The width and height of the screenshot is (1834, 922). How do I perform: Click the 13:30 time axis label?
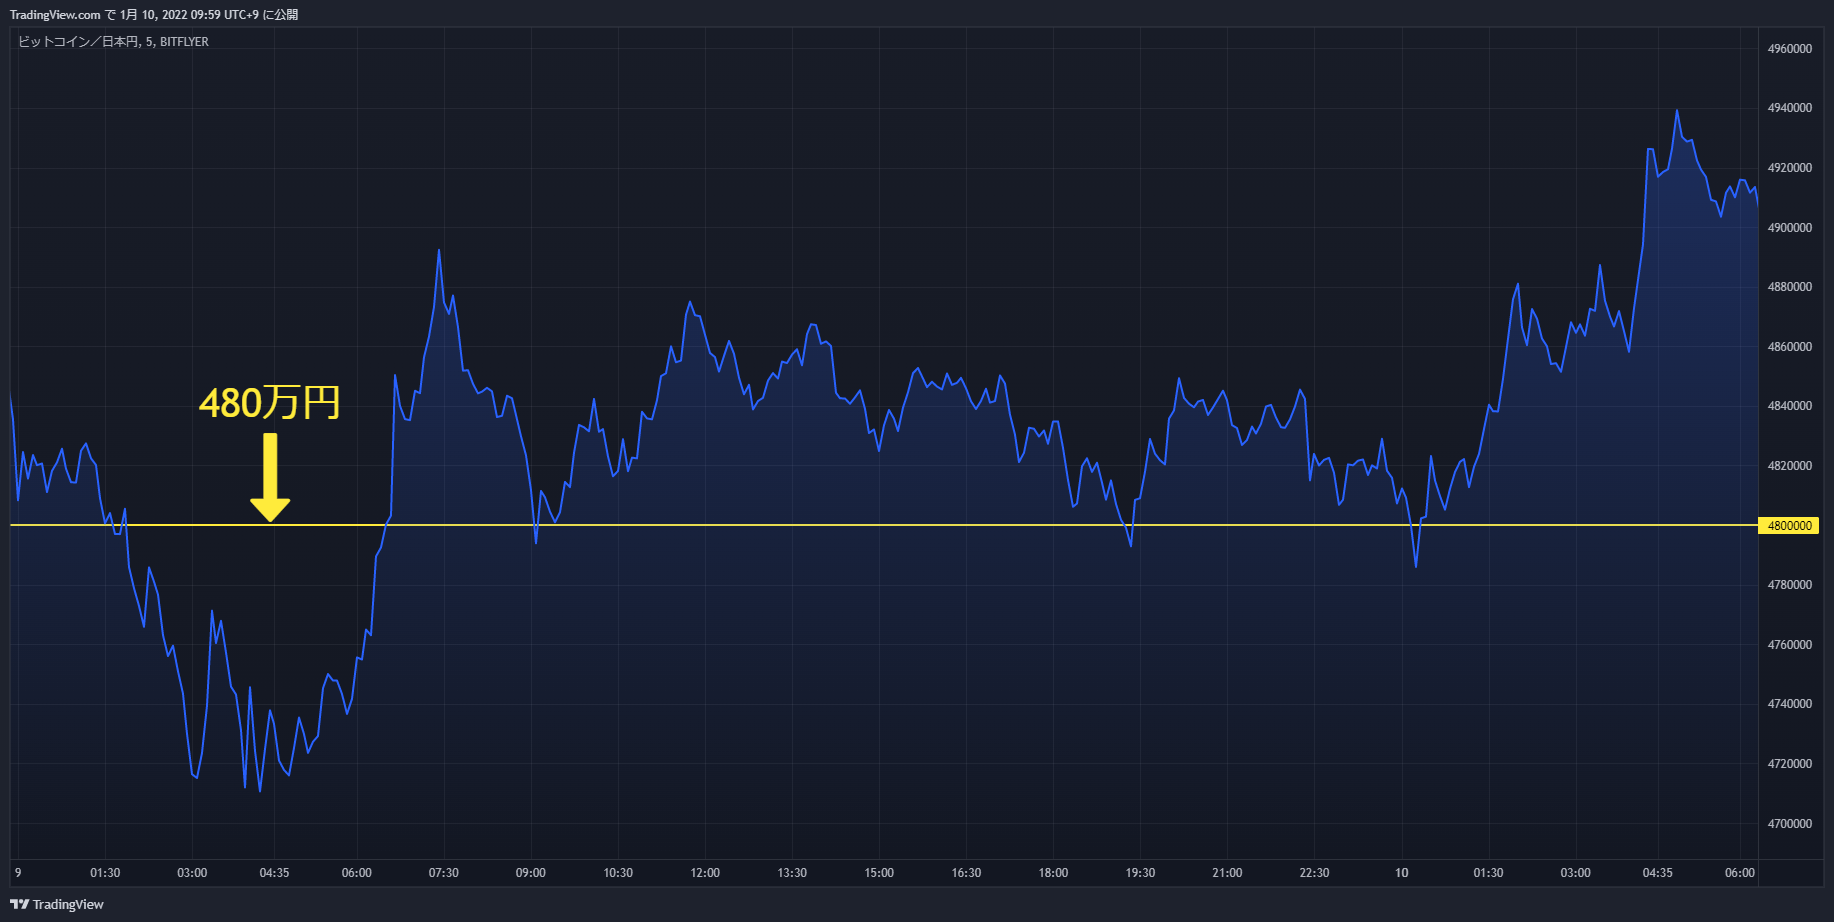792,873
